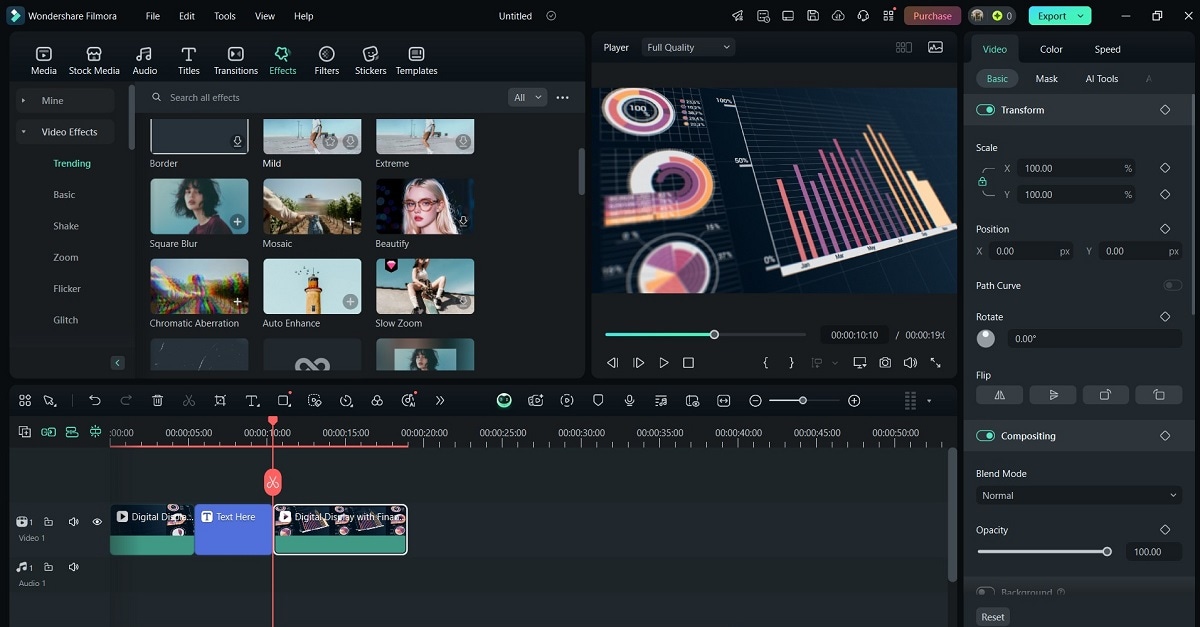The image size is (1200, 627).
Task: Flip clip vertically
Action: pos(1053,395)
